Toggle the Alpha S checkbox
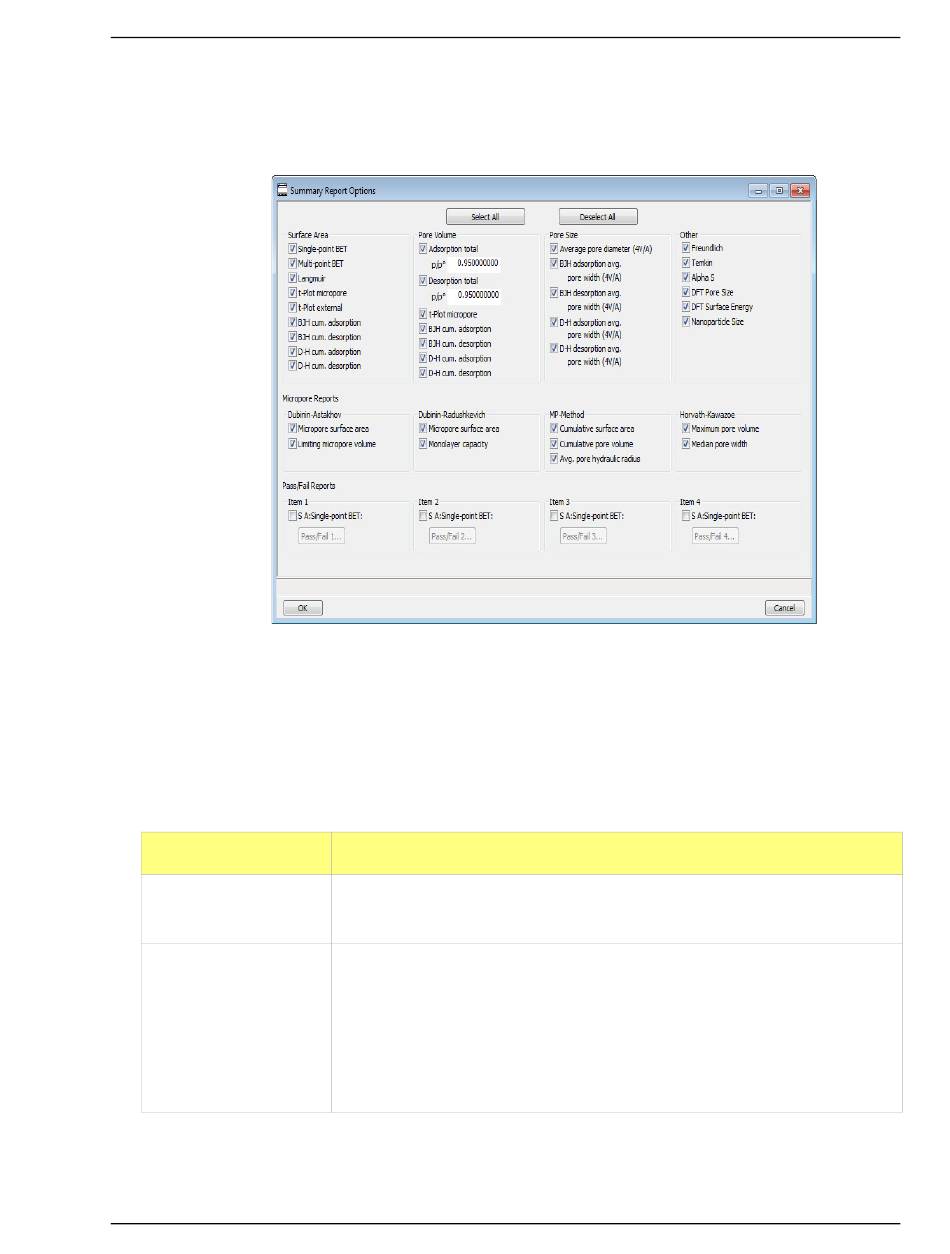The width and height of the screenshot is (950, 1254). [x=686, y=278]
